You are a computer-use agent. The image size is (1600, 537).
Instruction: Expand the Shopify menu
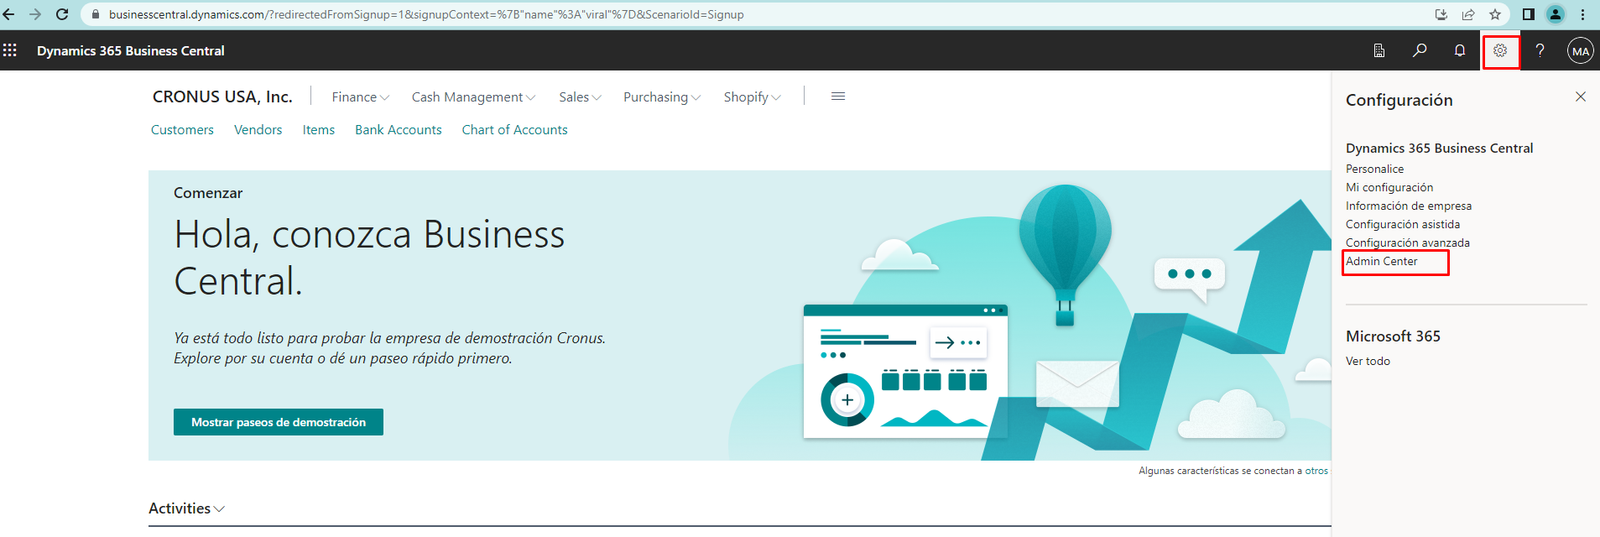coord(752,97)
